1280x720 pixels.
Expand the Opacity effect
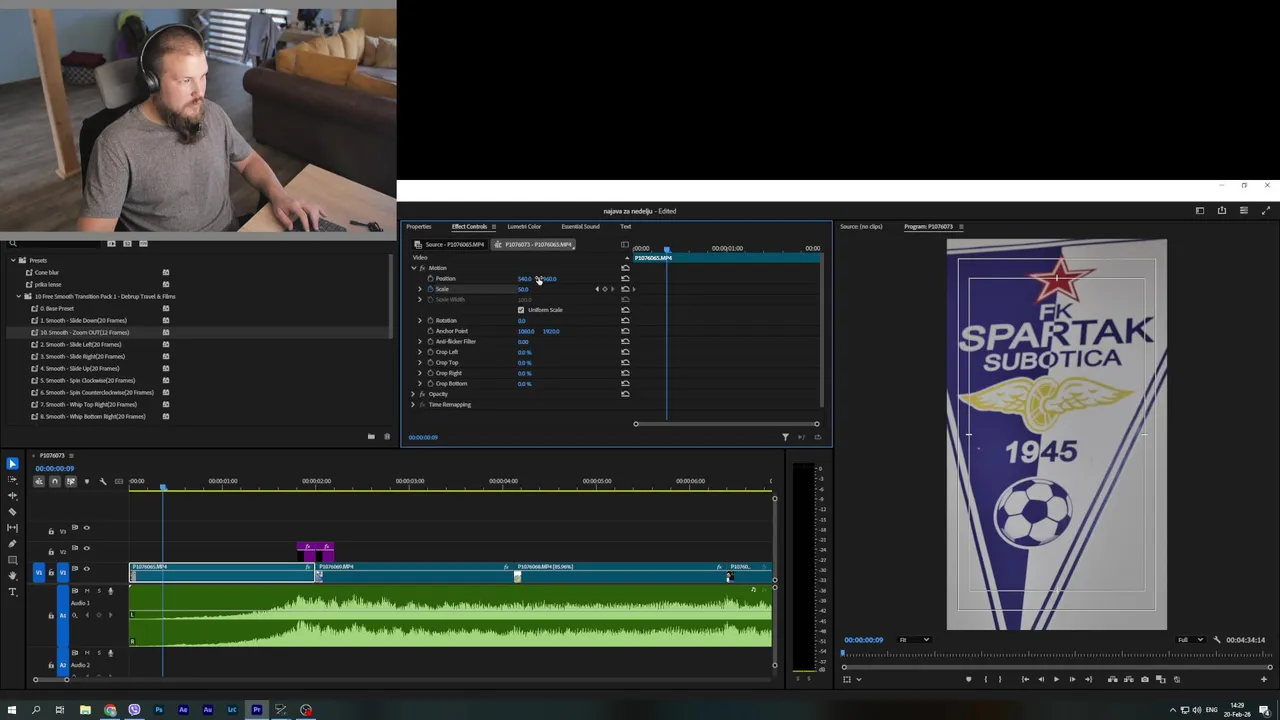pyautogui.click(x=413, y=394)
